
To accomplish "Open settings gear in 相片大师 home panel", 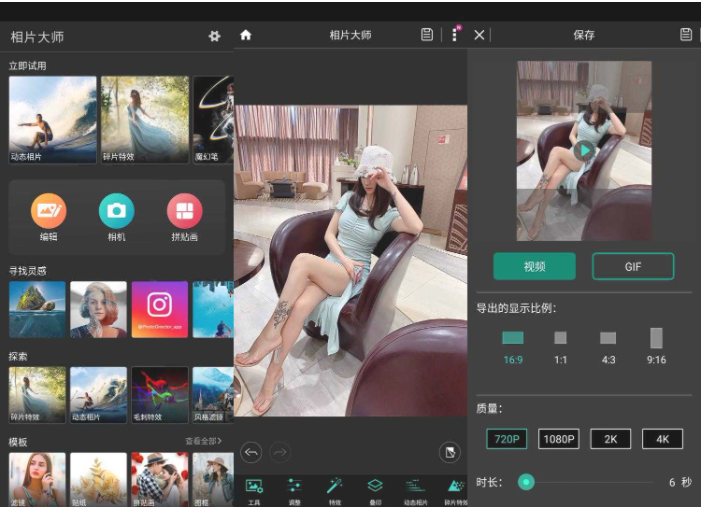I will [214, 36].
